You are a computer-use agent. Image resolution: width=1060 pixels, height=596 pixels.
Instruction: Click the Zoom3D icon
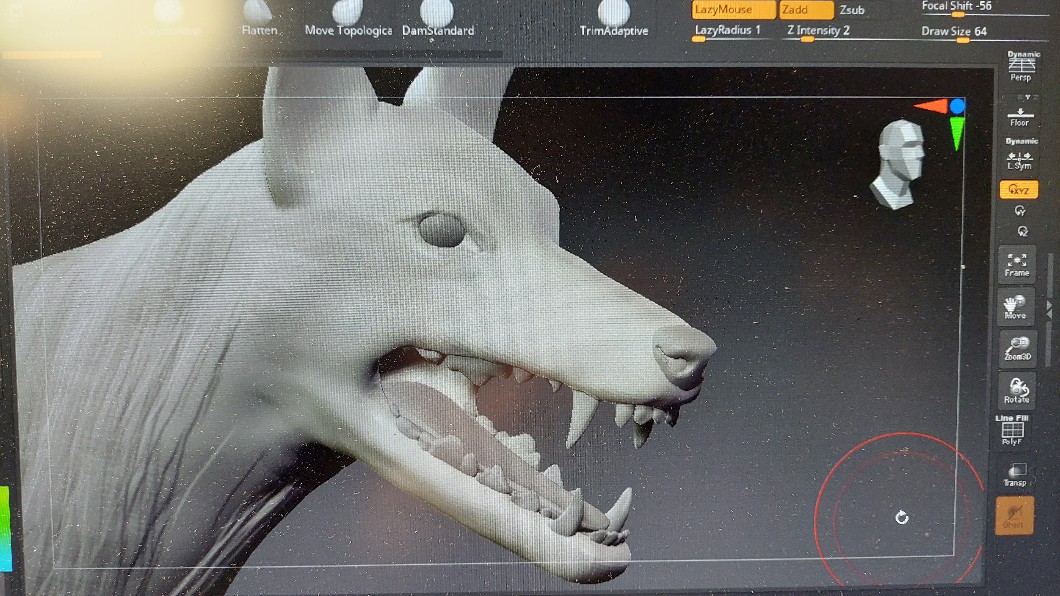coord(1017,349)
